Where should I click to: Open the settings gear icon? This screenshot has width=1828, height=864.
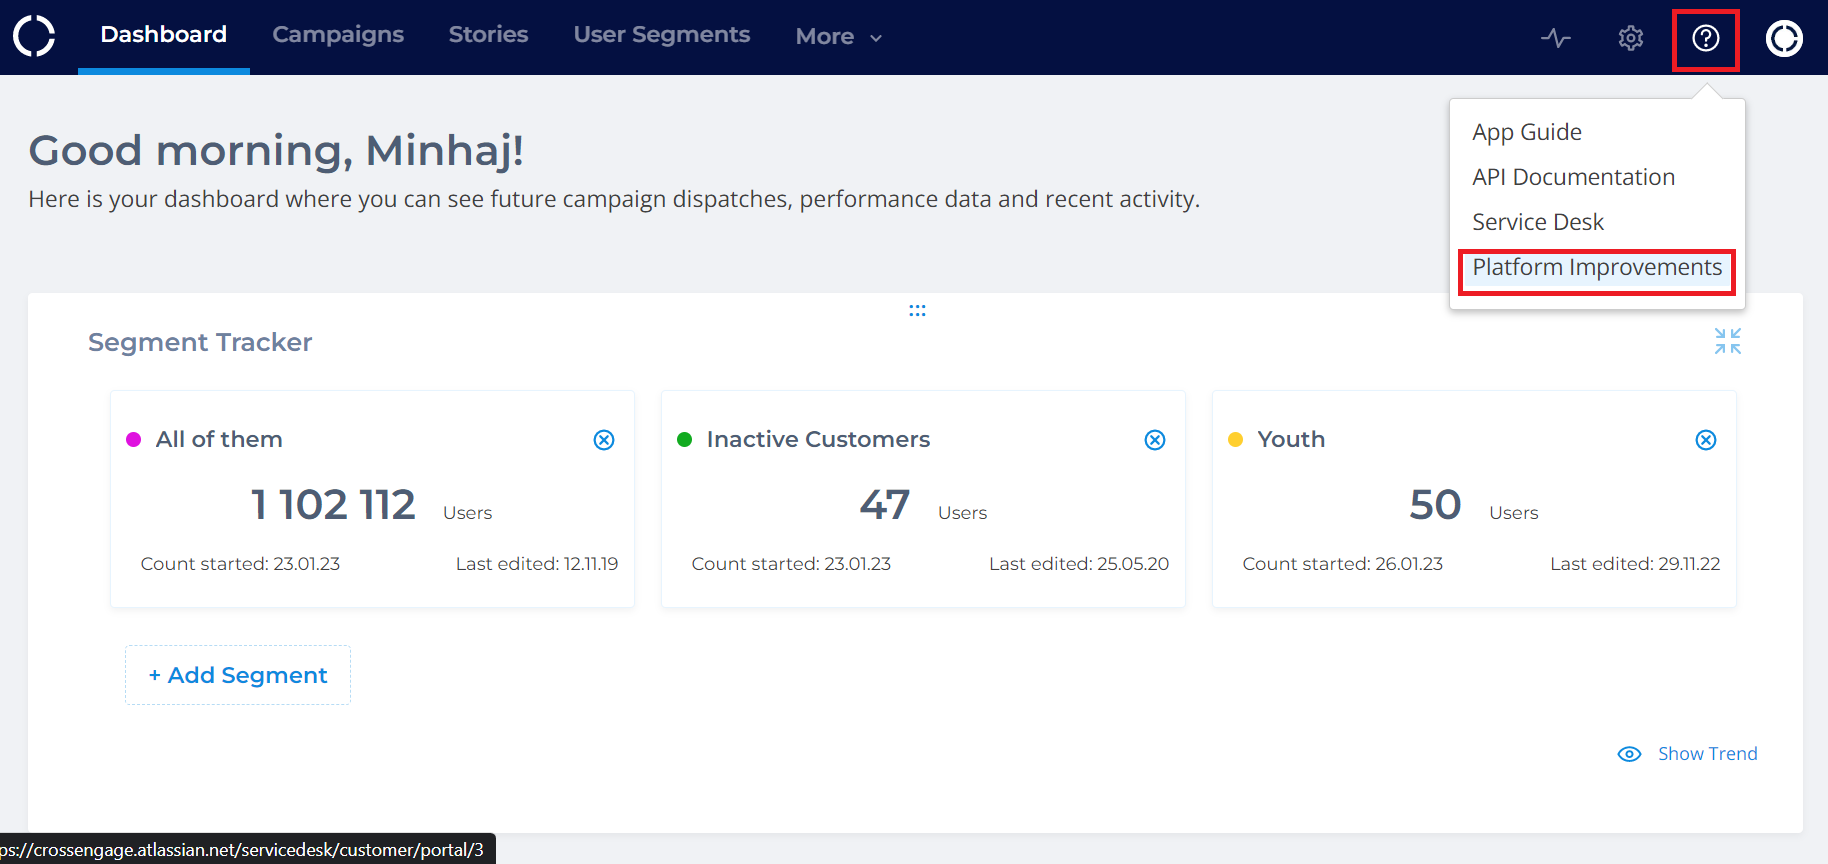click(1631, 38)
